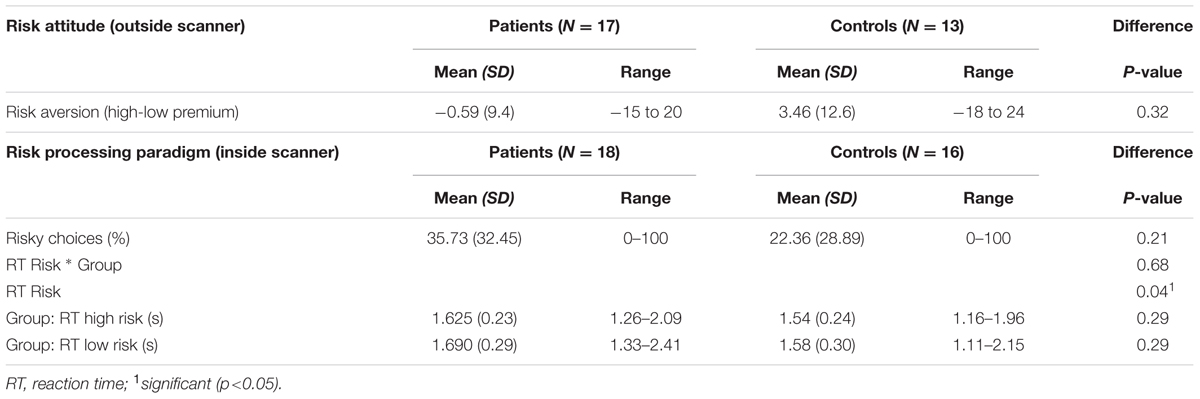This screenshot has width=1200, height=399.
Task: Click the 'Risky choices (%)' row label
Action: [69, 238]
